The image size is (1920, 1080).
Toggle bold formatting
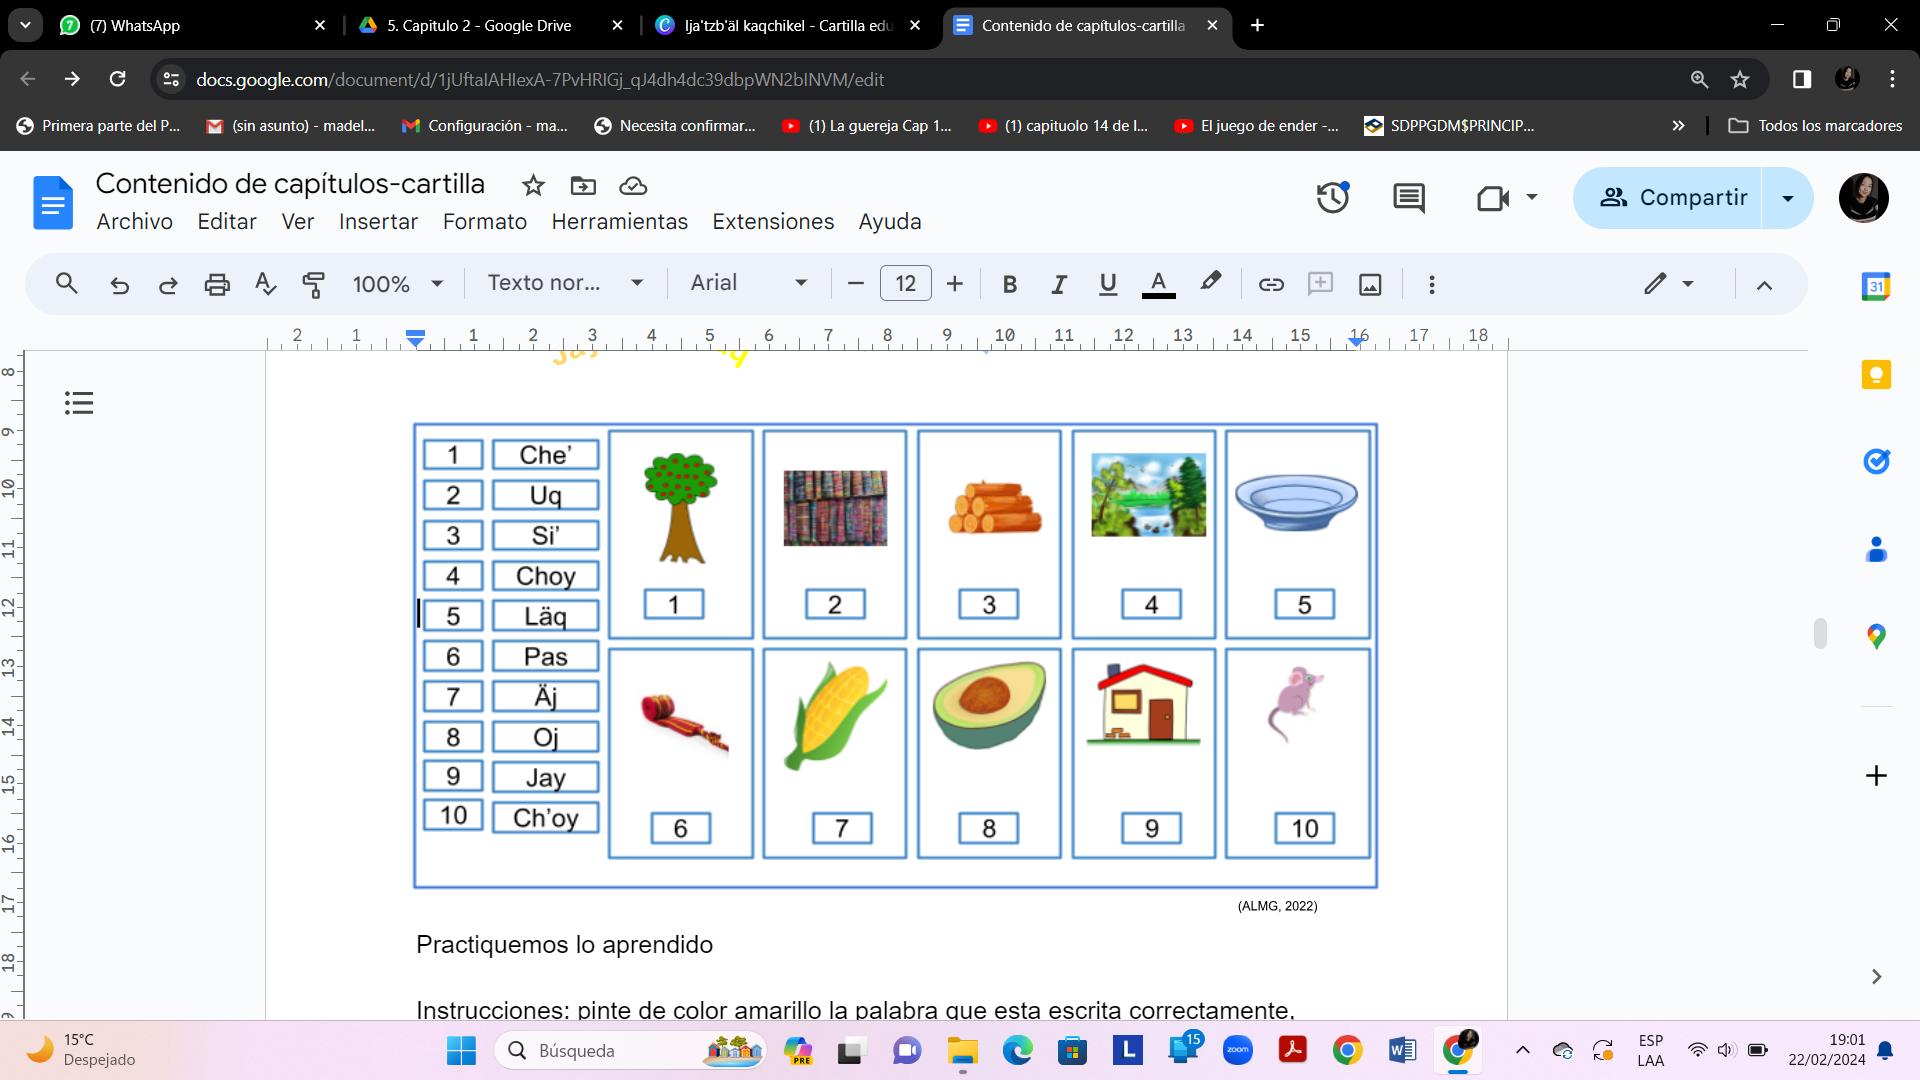(1009, 284)
